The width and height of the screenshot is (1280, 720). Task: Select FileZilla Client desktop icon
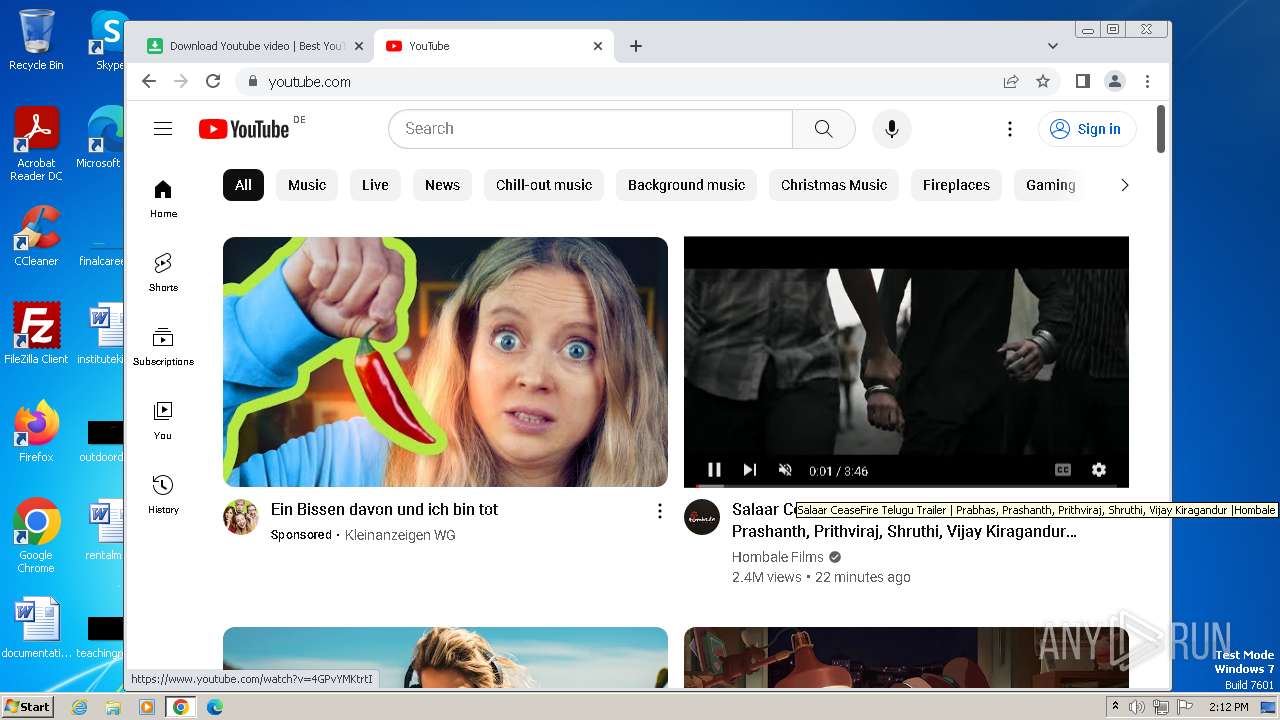(36, 333)
